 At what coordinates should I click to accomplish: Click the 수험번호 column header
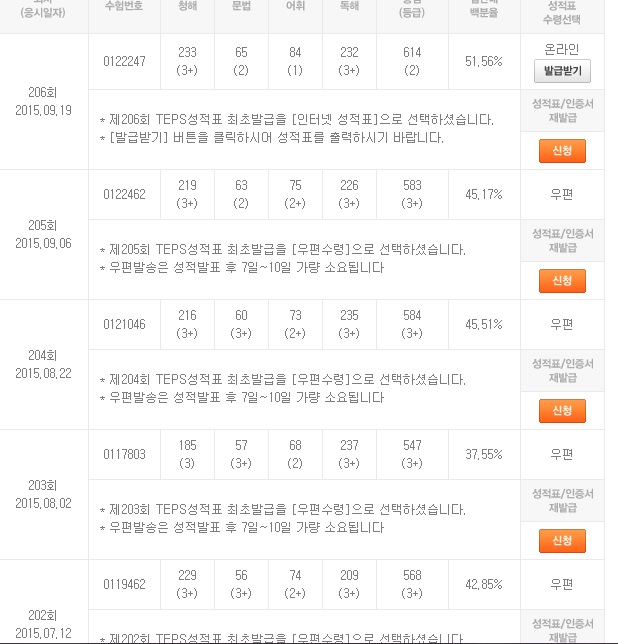pos(124,6)
